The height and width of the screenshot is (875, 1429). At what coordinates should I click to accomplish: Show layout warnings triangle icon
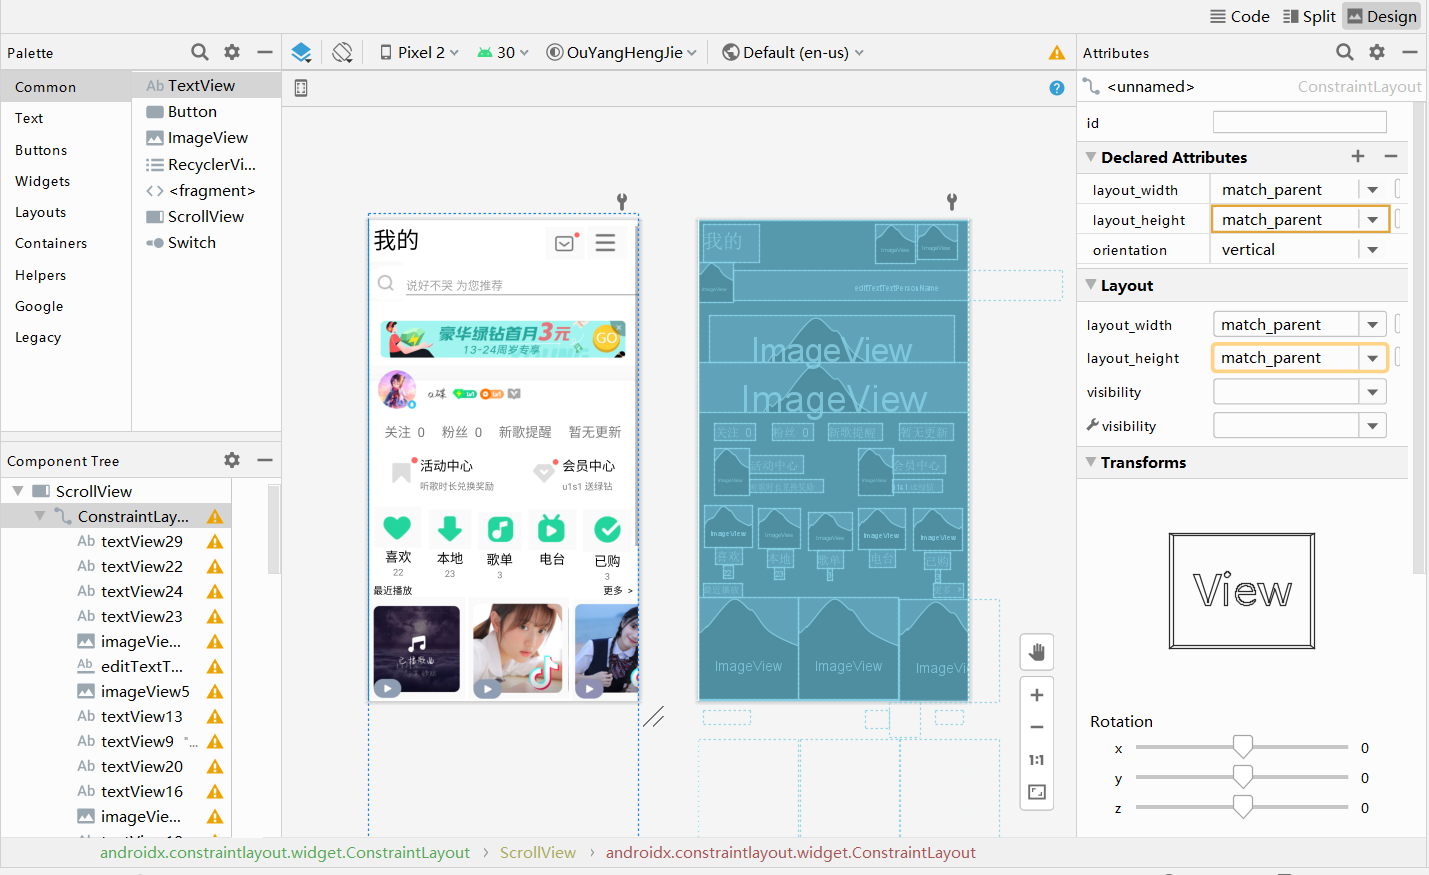click(1057, 52)
